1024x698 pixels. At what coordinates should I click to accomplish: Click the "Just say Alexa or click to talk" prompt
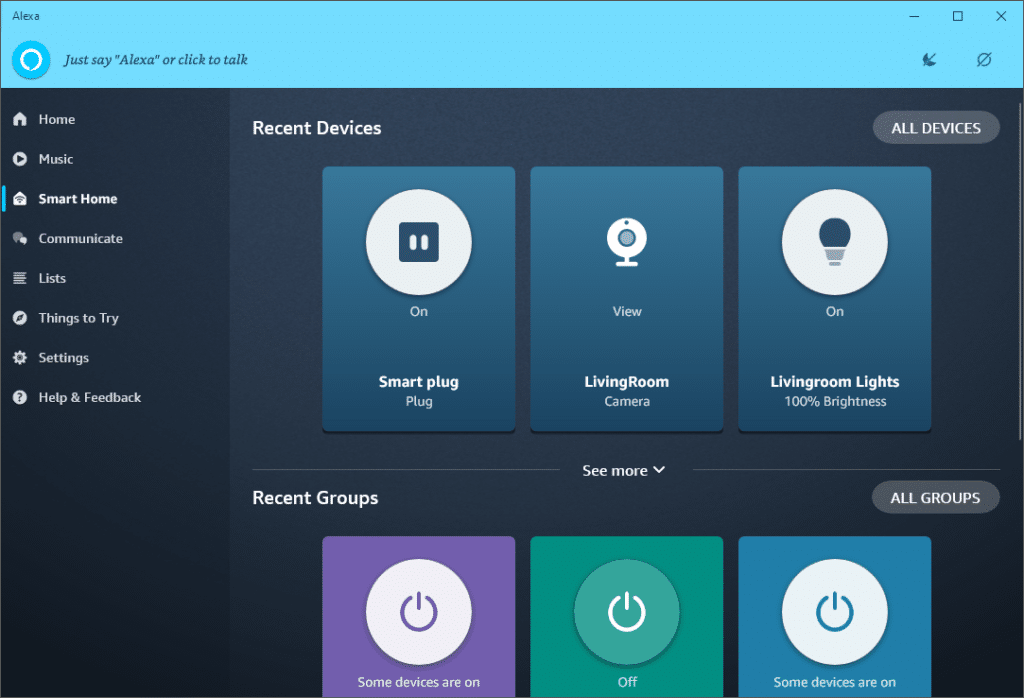tap(155, 60)
